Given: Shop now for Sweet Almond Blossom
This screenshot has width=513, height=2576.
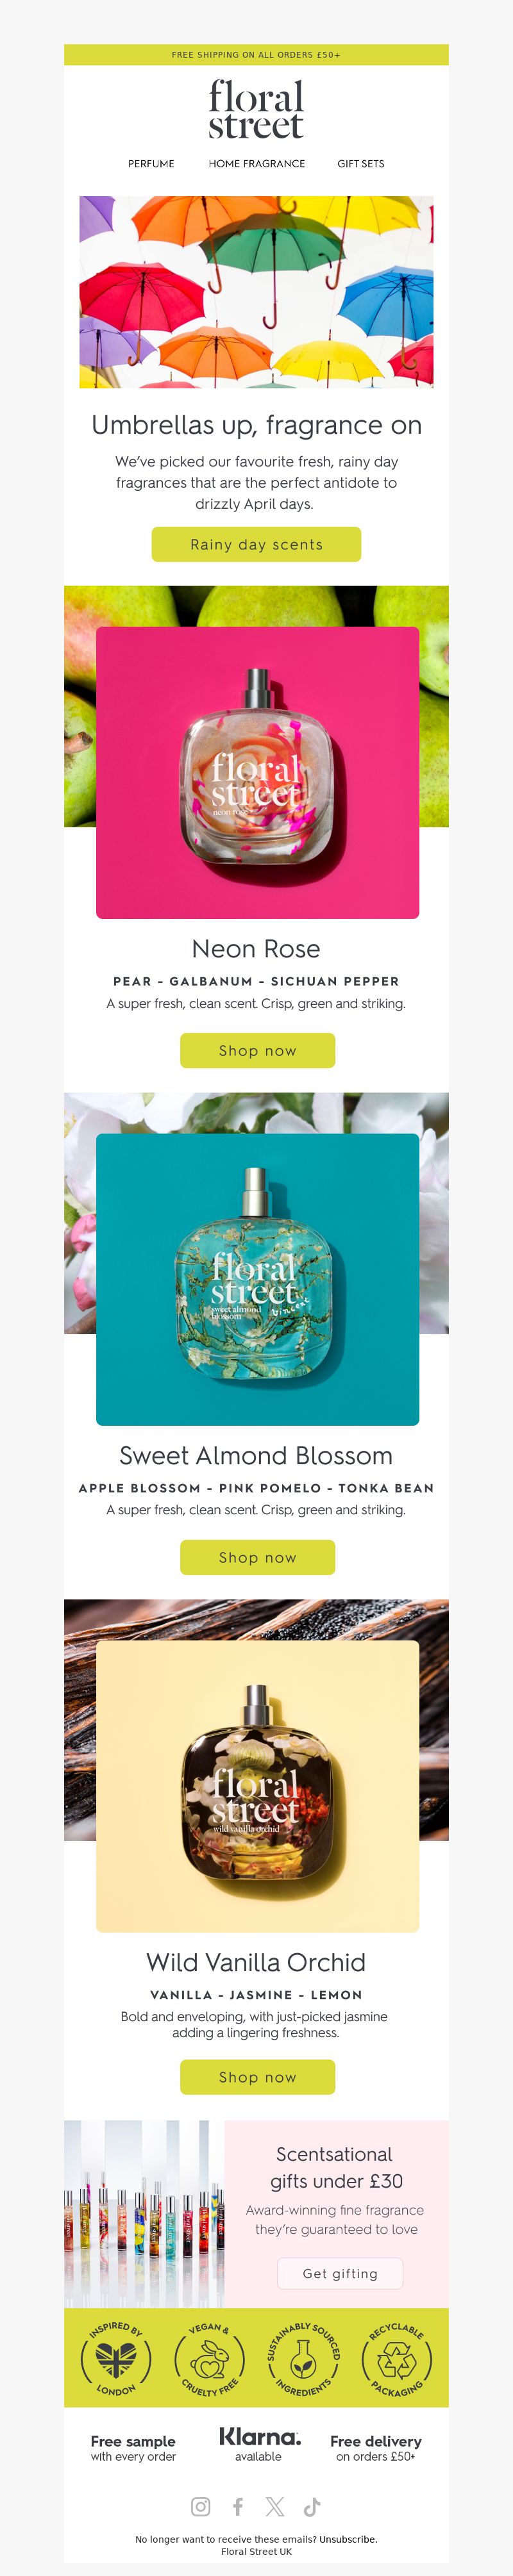Looking at the screenshot, I should click(x=257, y=1557).
